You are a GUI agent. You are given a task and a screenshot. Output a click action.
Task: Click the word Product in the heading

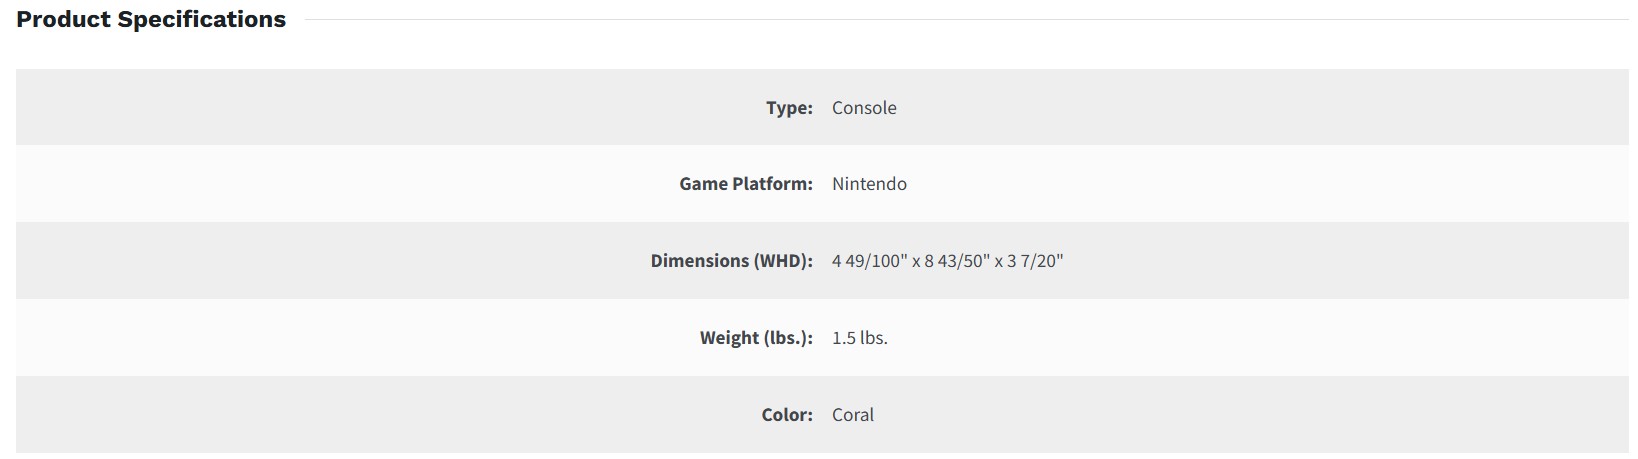coord(64,20)
